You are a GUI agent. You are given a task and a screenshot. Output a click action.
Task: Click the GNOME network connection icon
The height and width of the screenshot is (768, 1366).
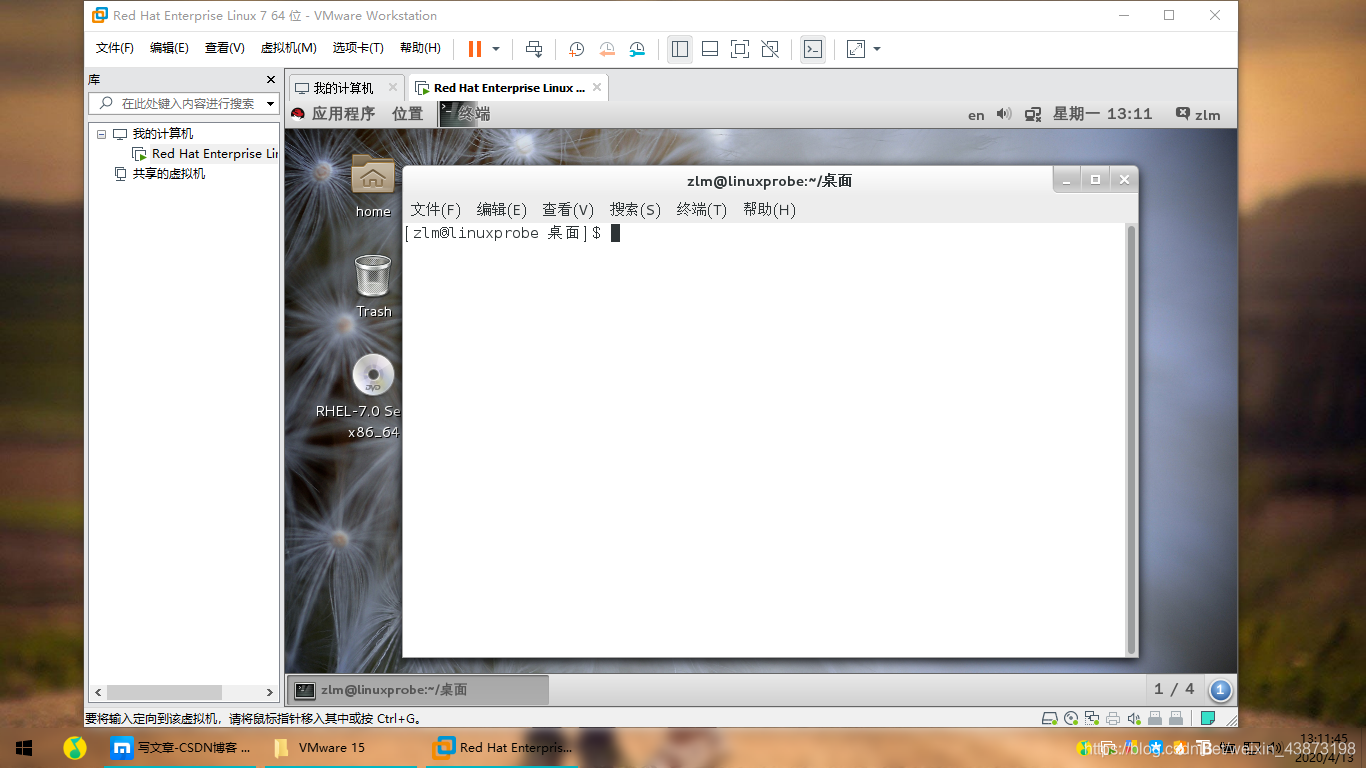pos(1034,114)
